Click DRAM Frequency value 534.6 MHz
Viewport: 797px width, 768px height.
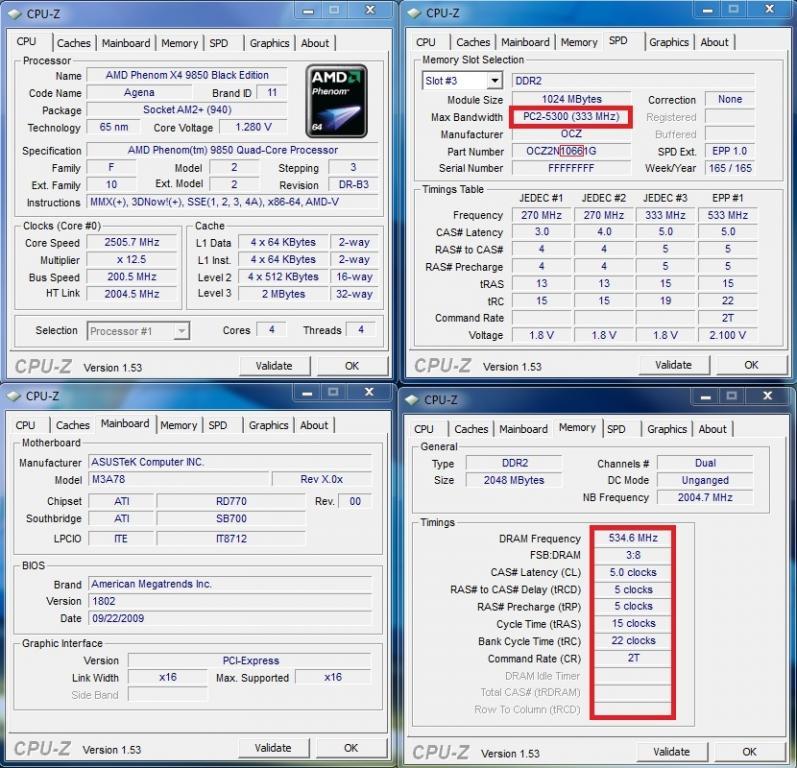point(633,538)
